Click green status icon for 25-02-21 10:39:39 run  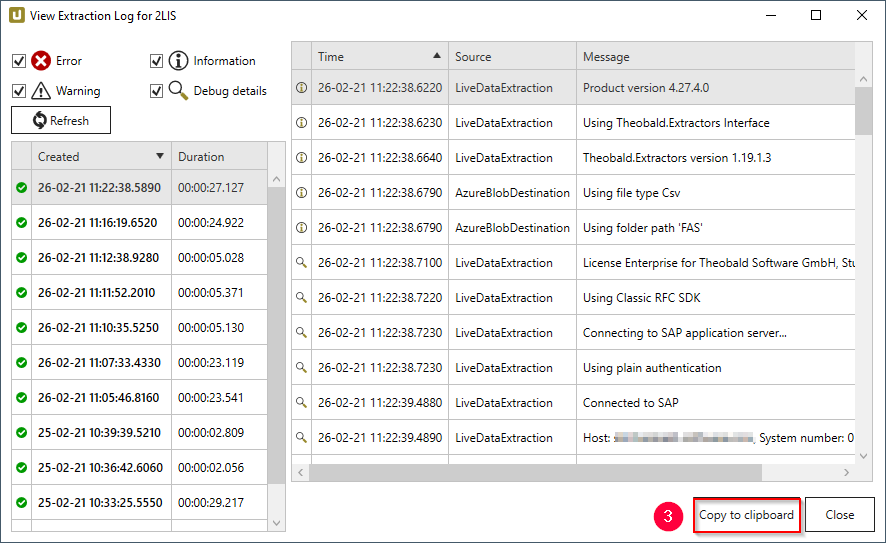tap(21, 433)
